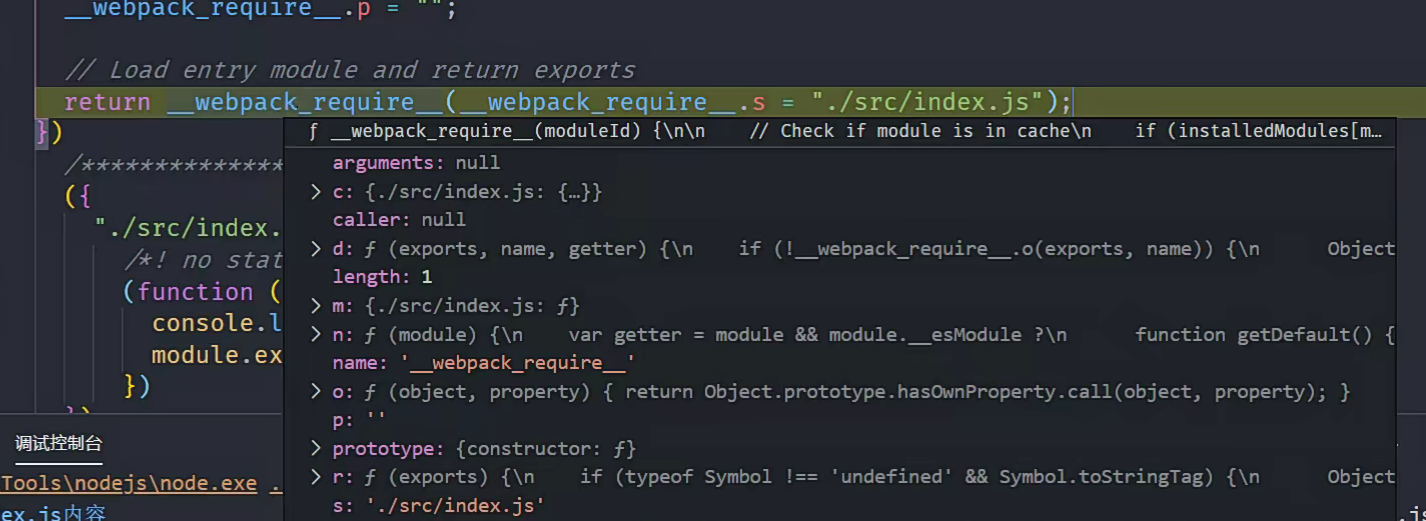The image size is (1426, 521).
Task: Expand the "c" property node
Action: (x=316, y=191)
